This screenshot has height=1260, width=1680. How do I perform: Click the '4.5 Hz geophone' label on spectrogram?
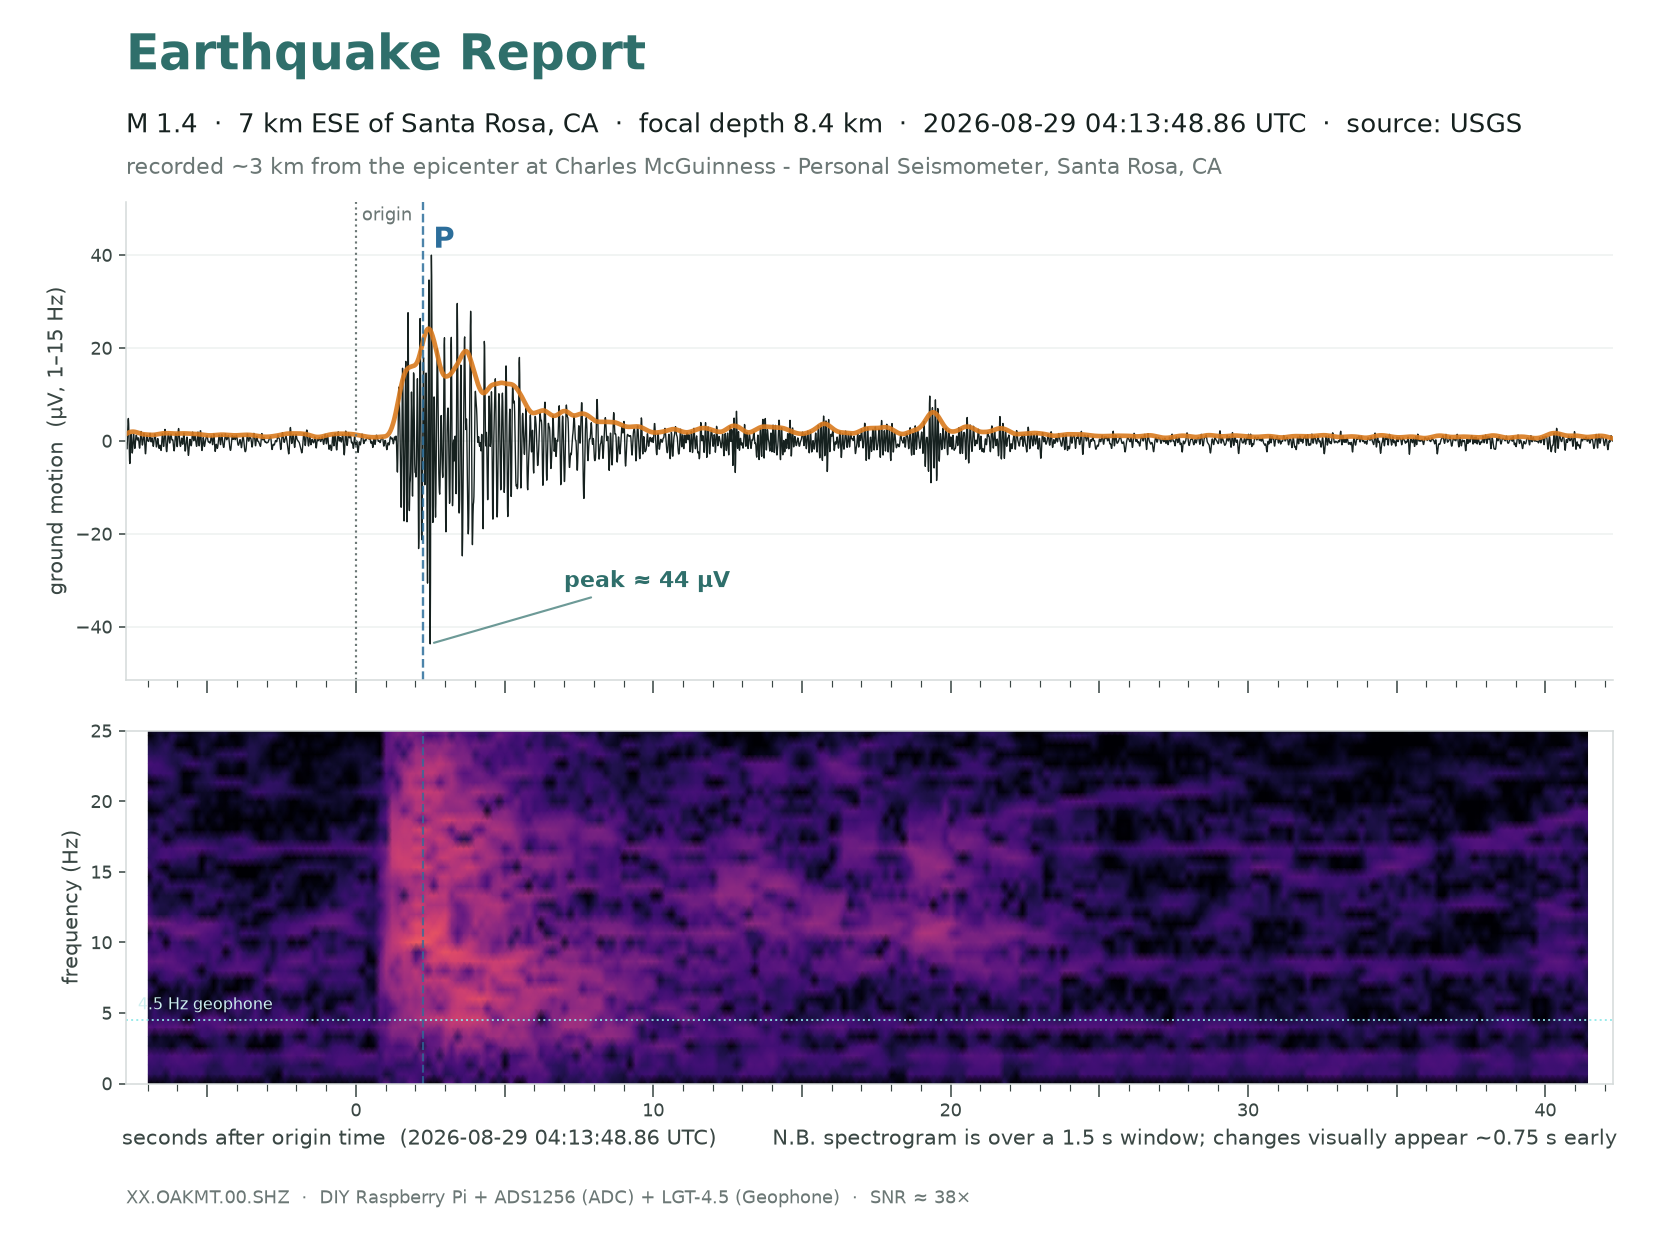click(x=206, y=1004)
